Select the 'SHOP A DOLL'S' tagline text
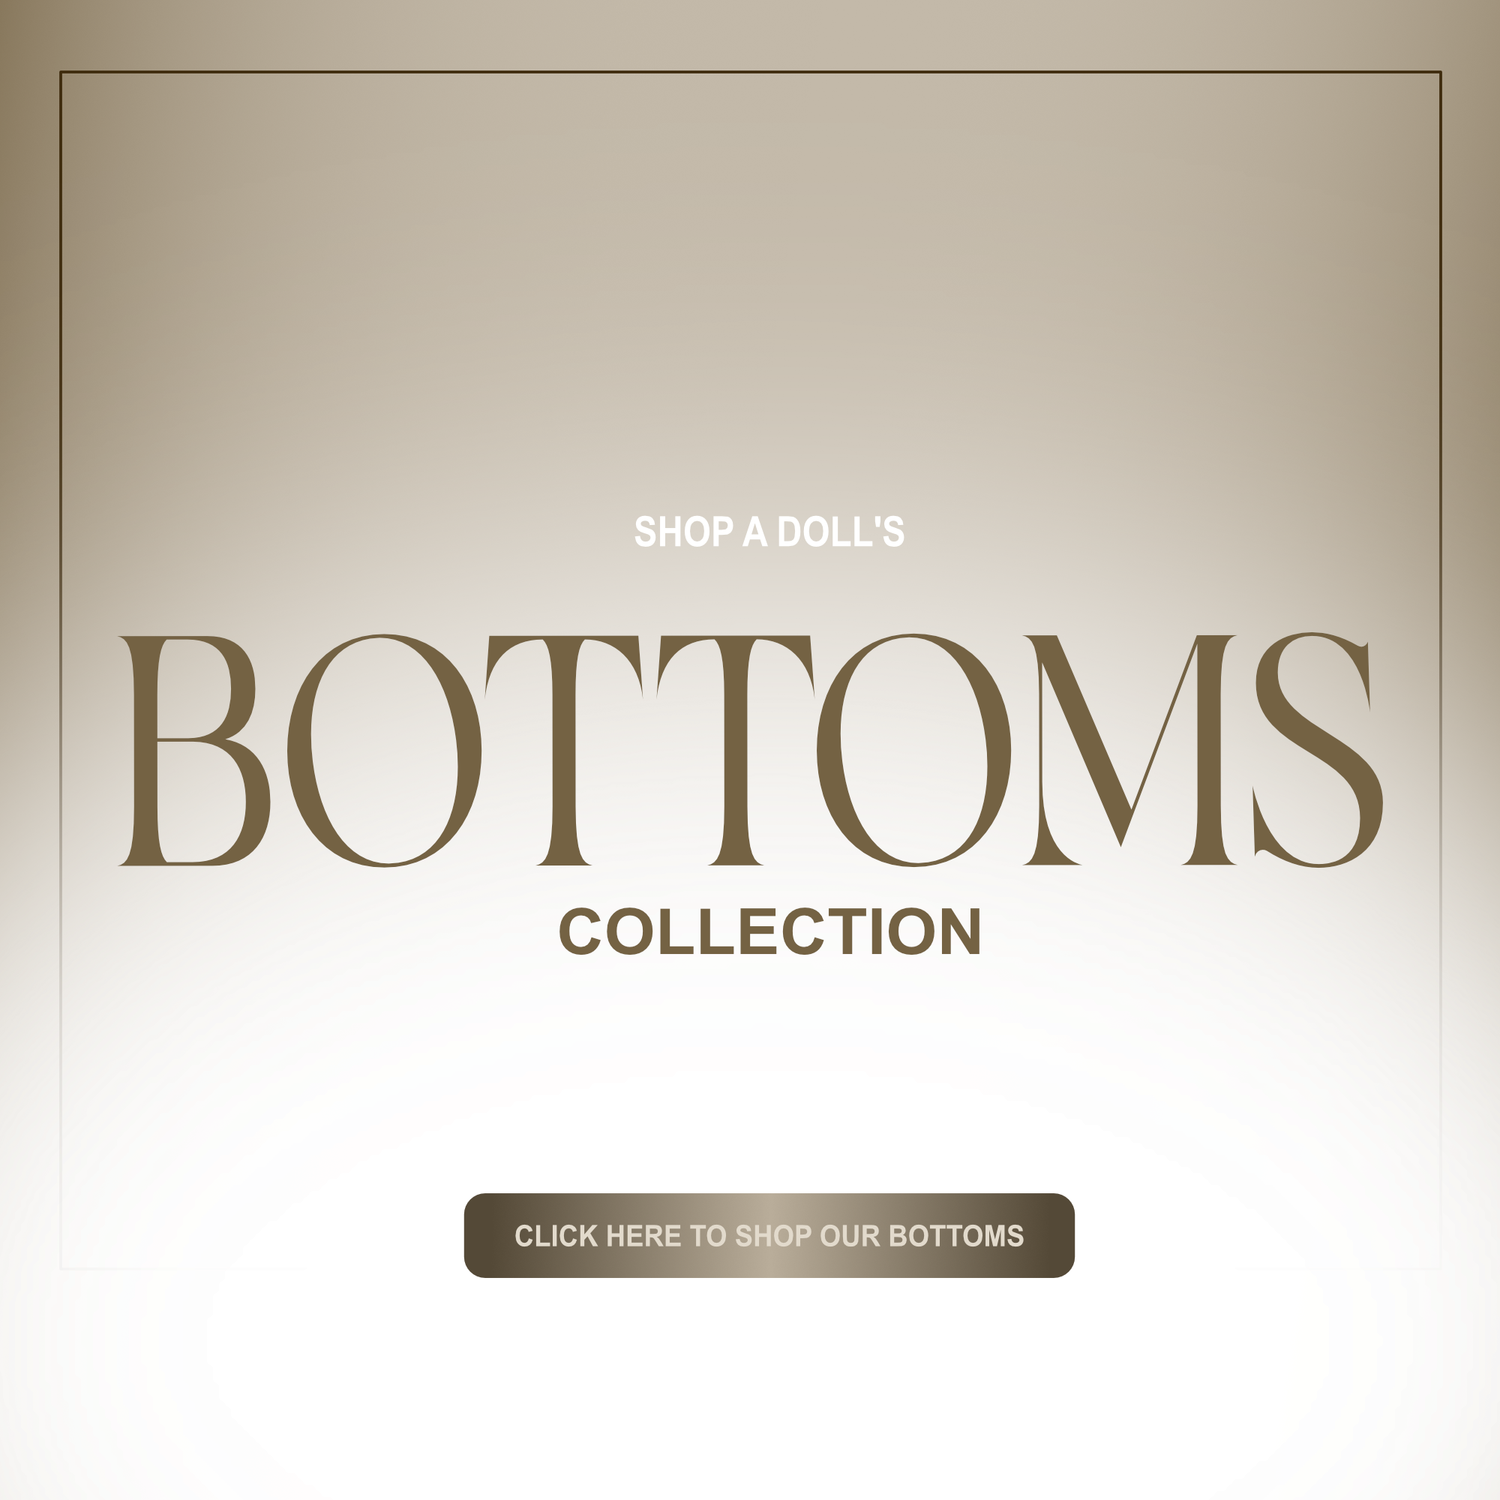1500x1500 pixels. pos(769,532)
